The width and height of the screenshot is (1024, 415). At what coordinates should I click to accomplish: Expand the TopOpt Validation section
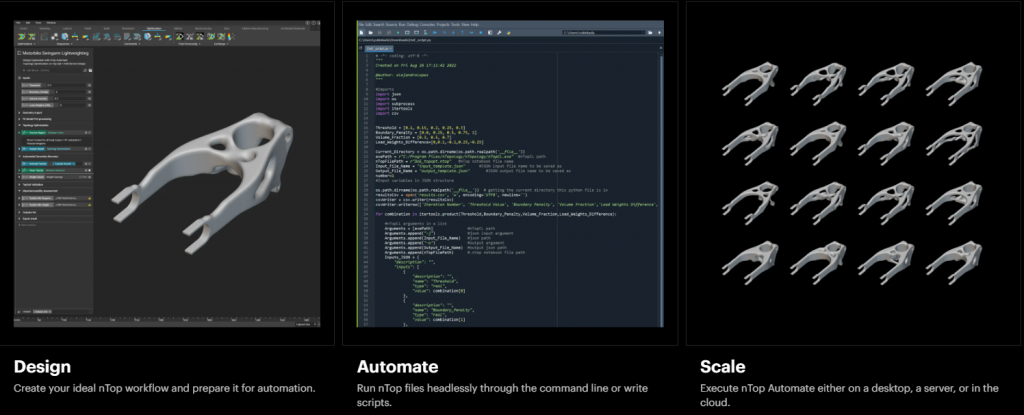[x=19, y=184]
